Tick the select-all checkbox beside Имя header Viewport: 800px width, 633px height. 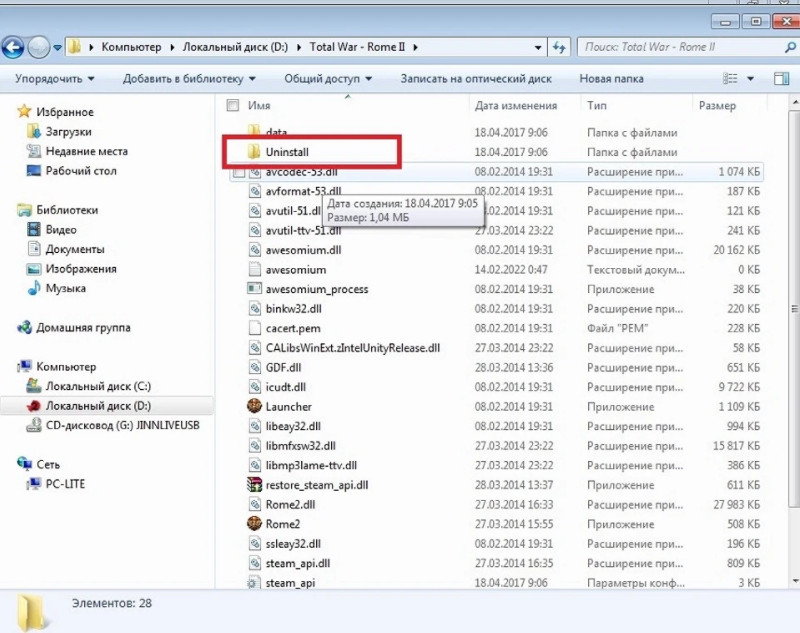pyautogui.click(x=233, y=105)
